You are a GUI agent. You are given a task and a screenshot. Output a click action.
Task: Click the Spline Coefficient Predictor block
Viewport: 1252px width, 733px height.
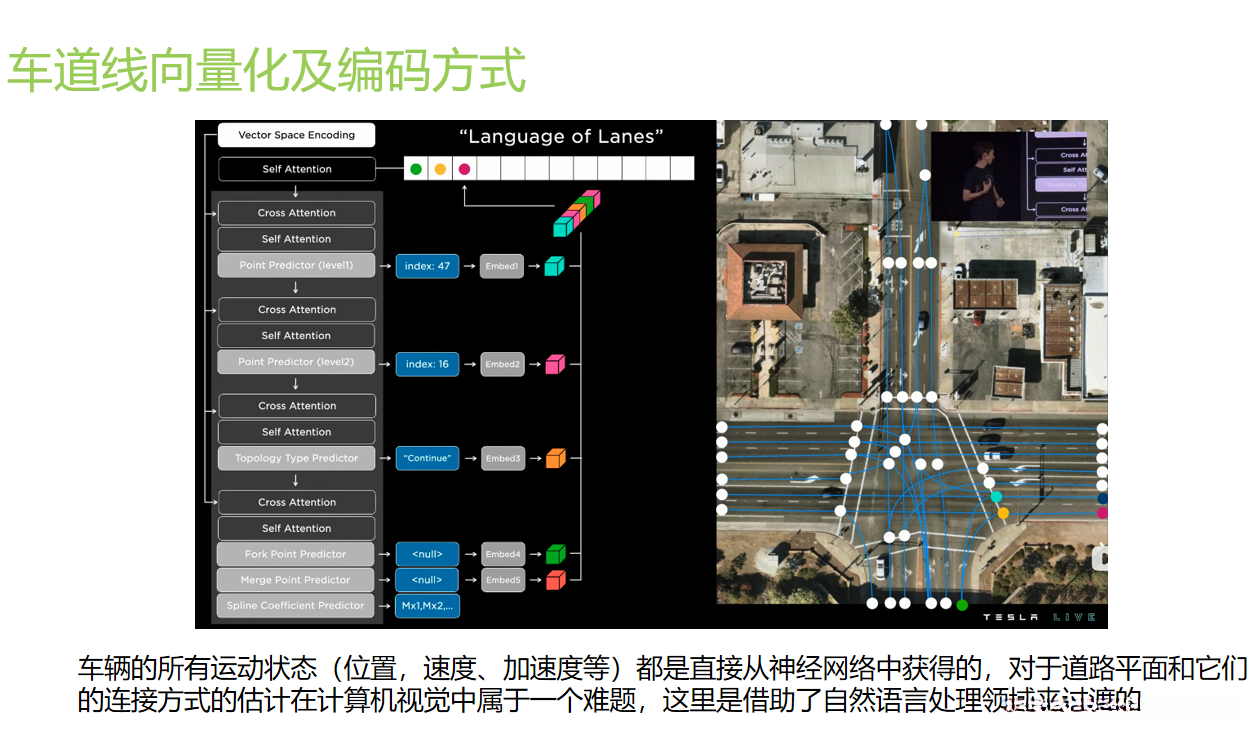297,606
